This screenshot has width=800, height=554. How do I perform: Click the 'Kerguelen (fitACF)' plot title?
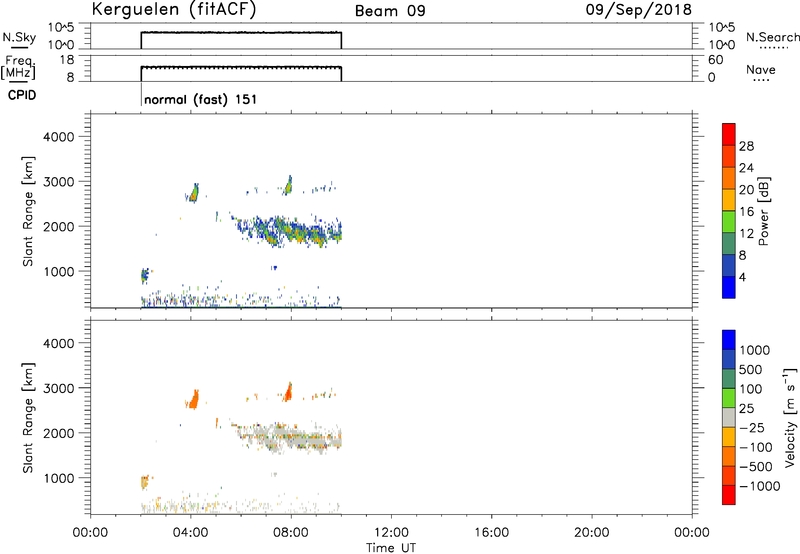click(x=173, y=10)
